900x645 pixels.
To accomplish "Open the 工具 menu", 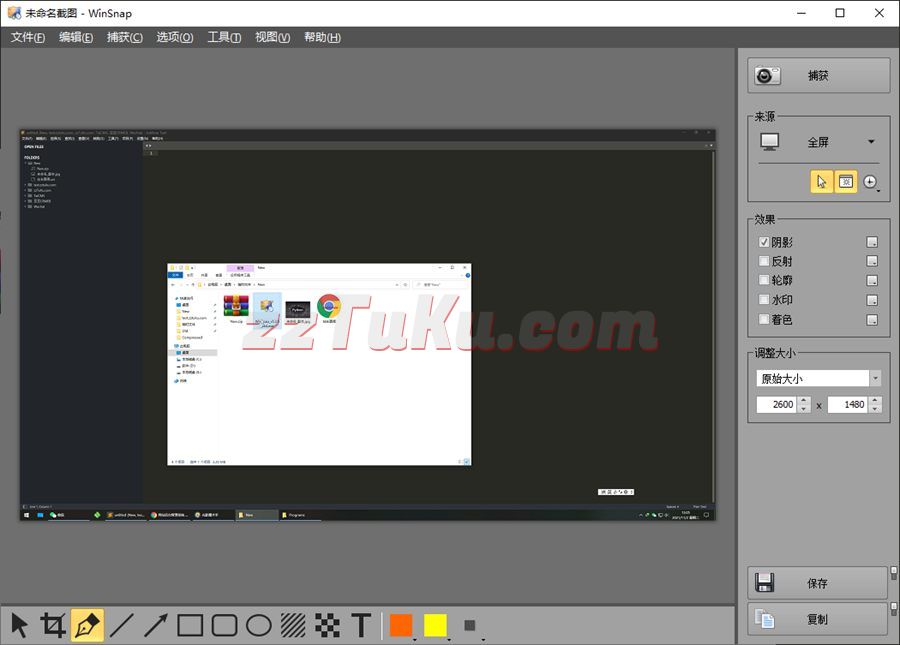I will click(x=223, y=37).
